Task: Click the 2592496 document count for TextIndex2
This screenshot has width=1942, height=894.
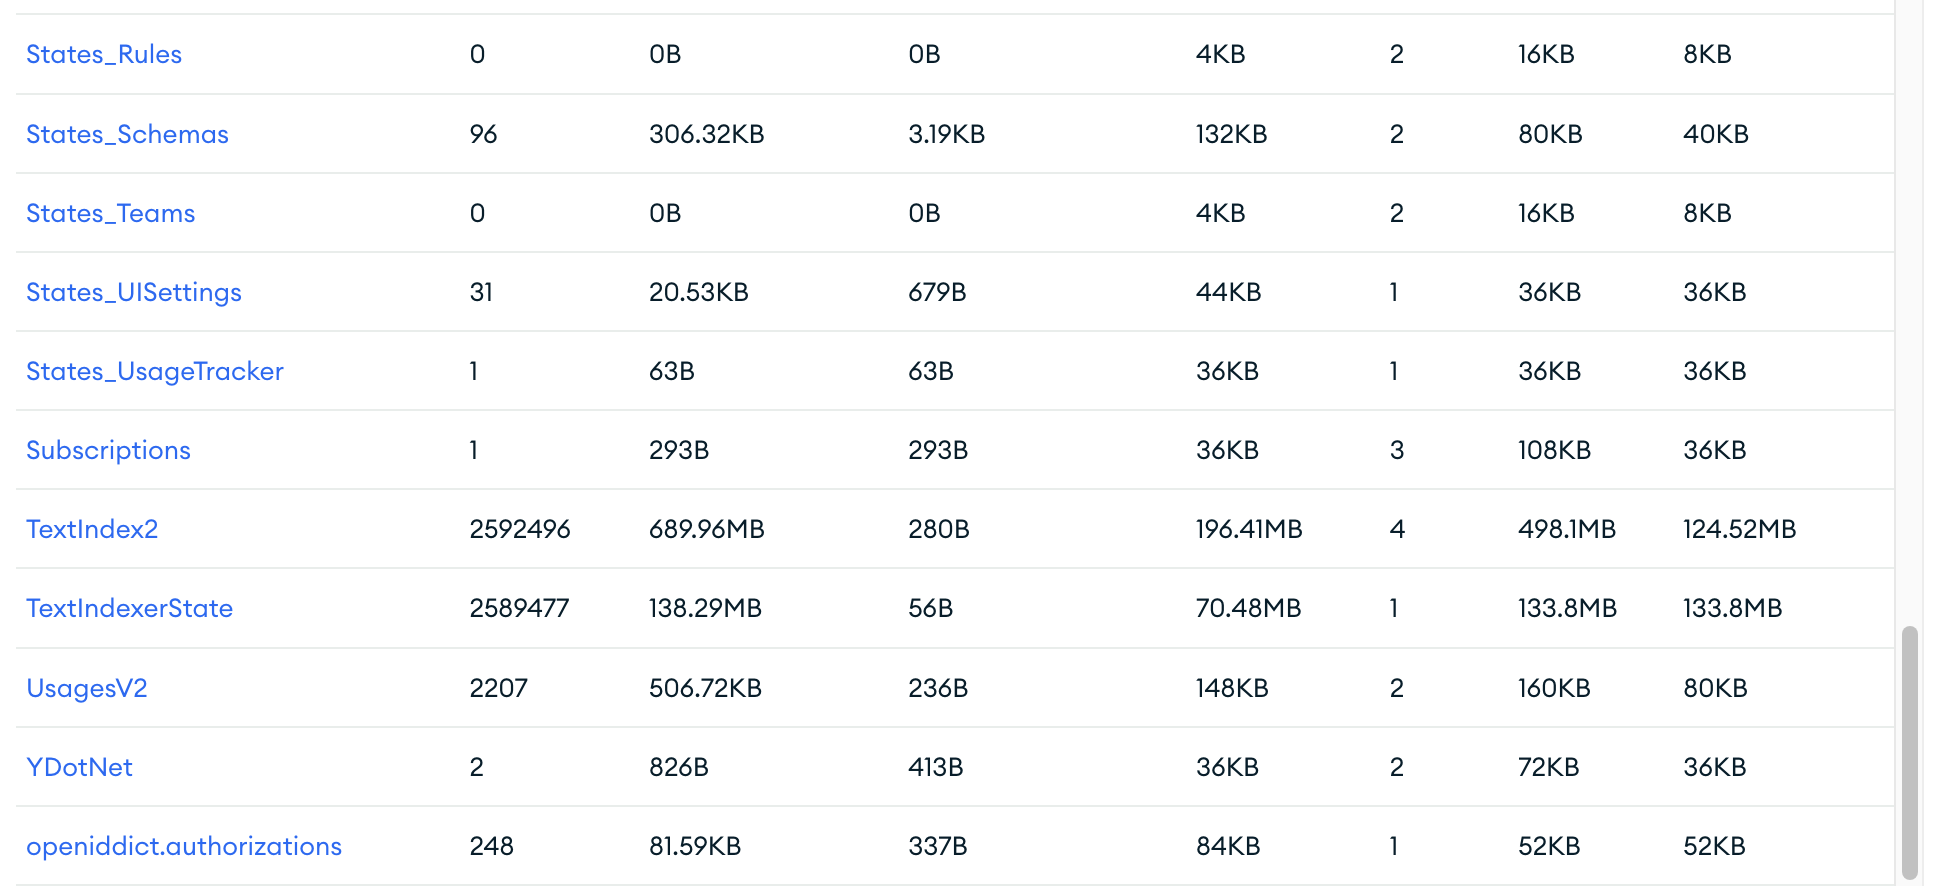Action: [520, 529]
